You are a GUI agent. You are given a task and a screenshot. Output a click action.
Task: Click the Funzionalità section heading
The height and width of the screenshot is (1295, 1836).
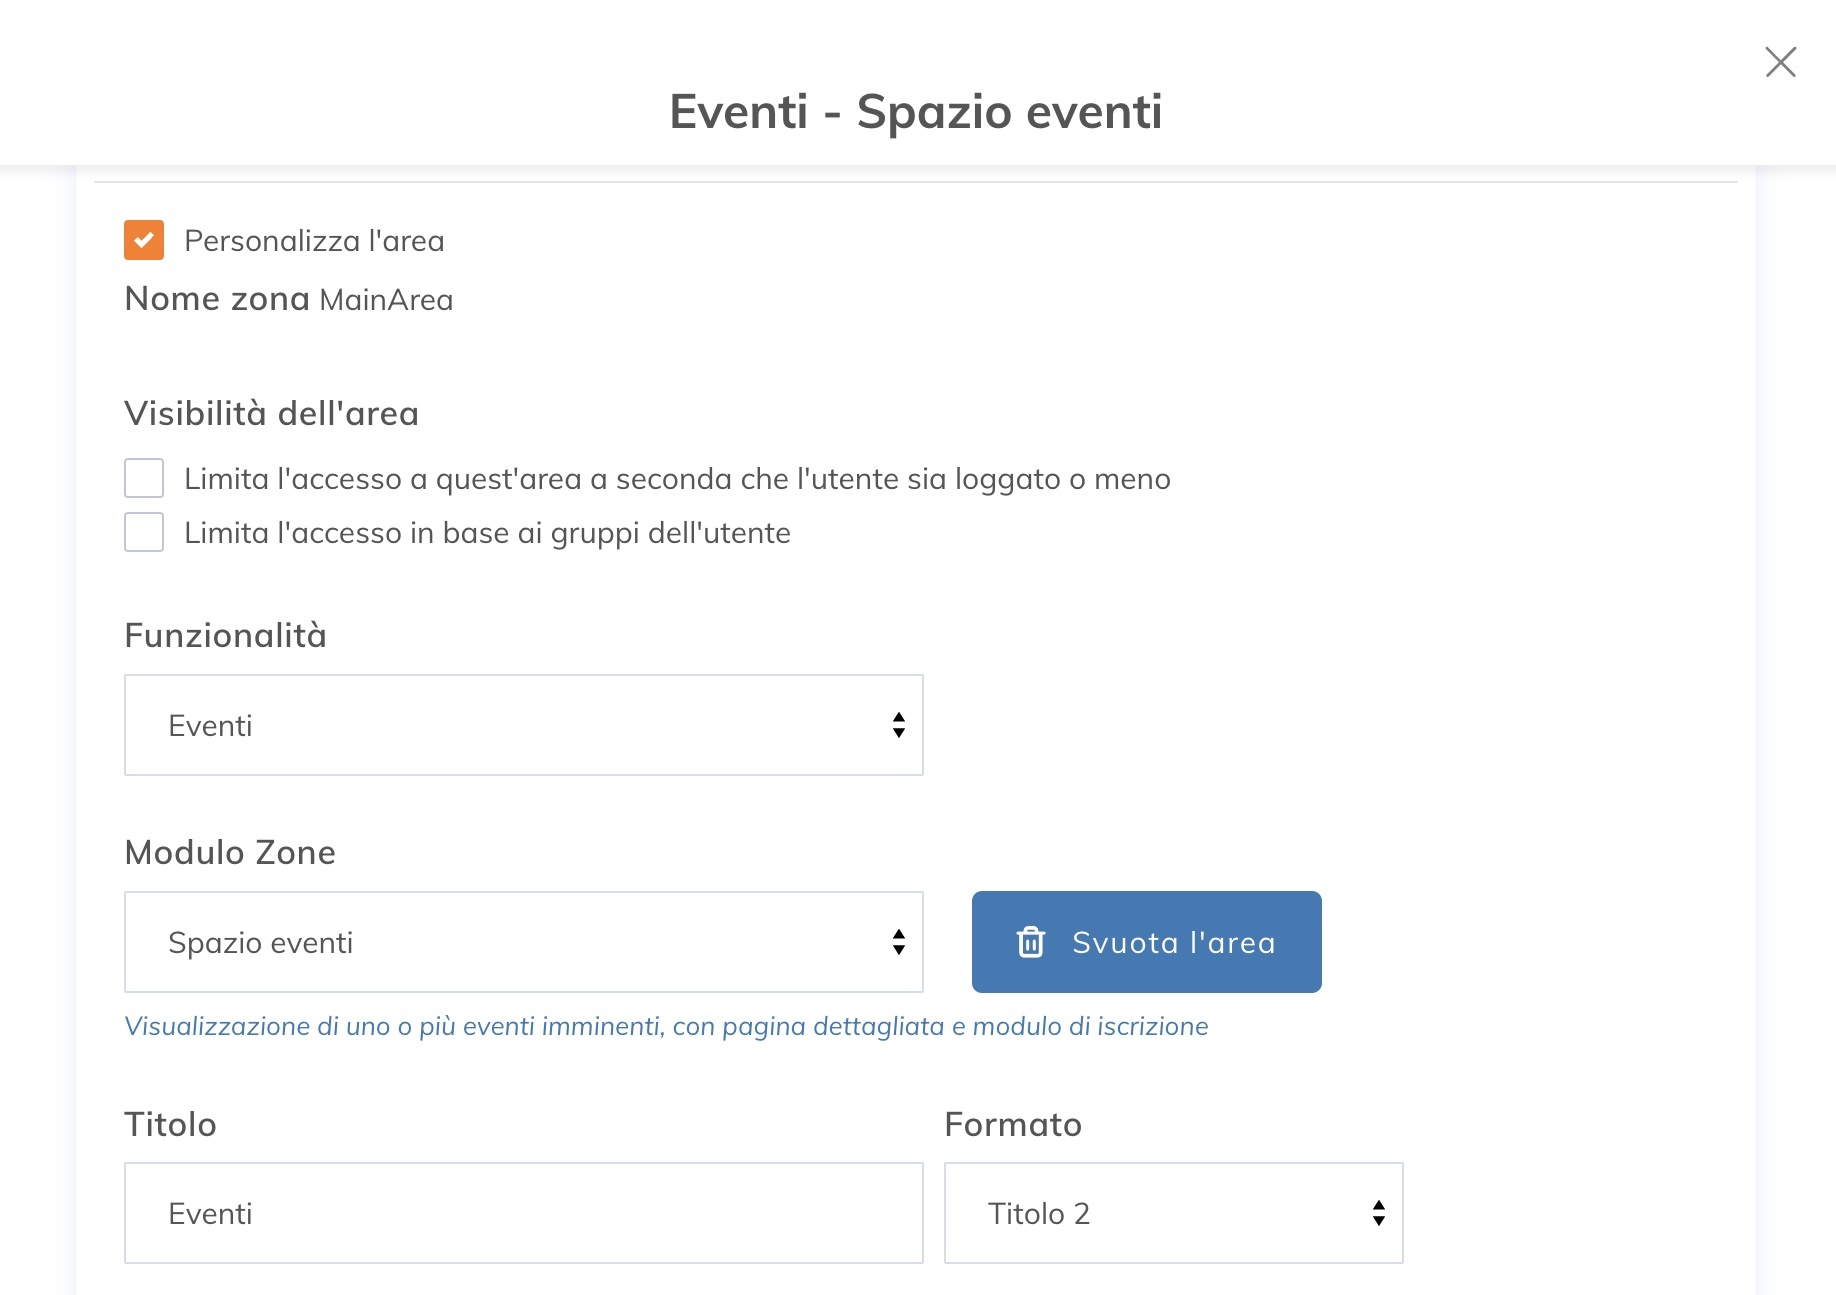tap(225, 635)
